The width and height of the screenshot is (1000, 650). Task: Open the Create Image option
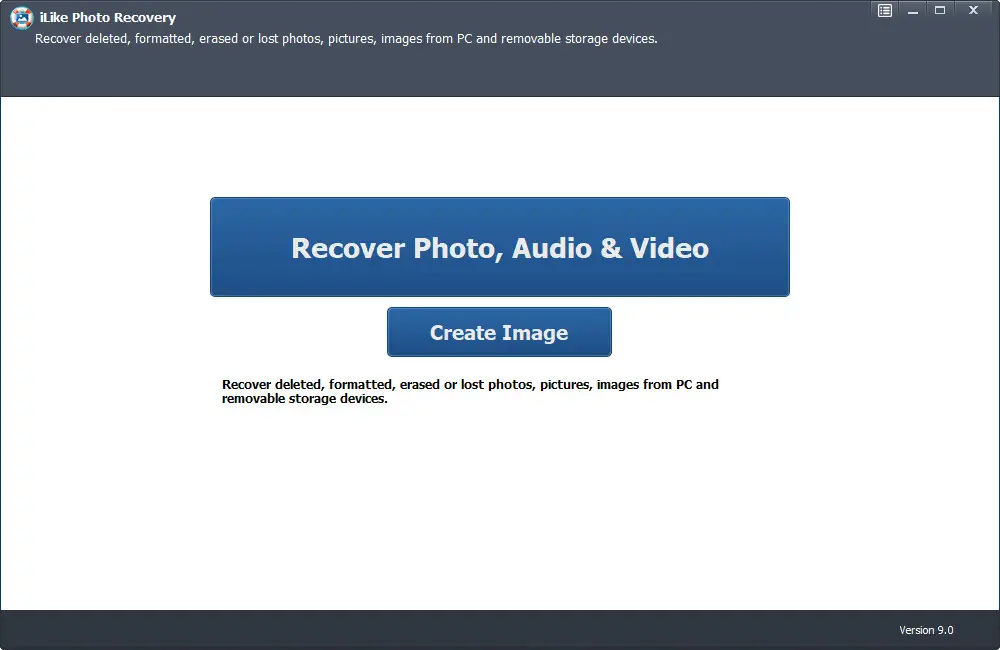(499, 332)
